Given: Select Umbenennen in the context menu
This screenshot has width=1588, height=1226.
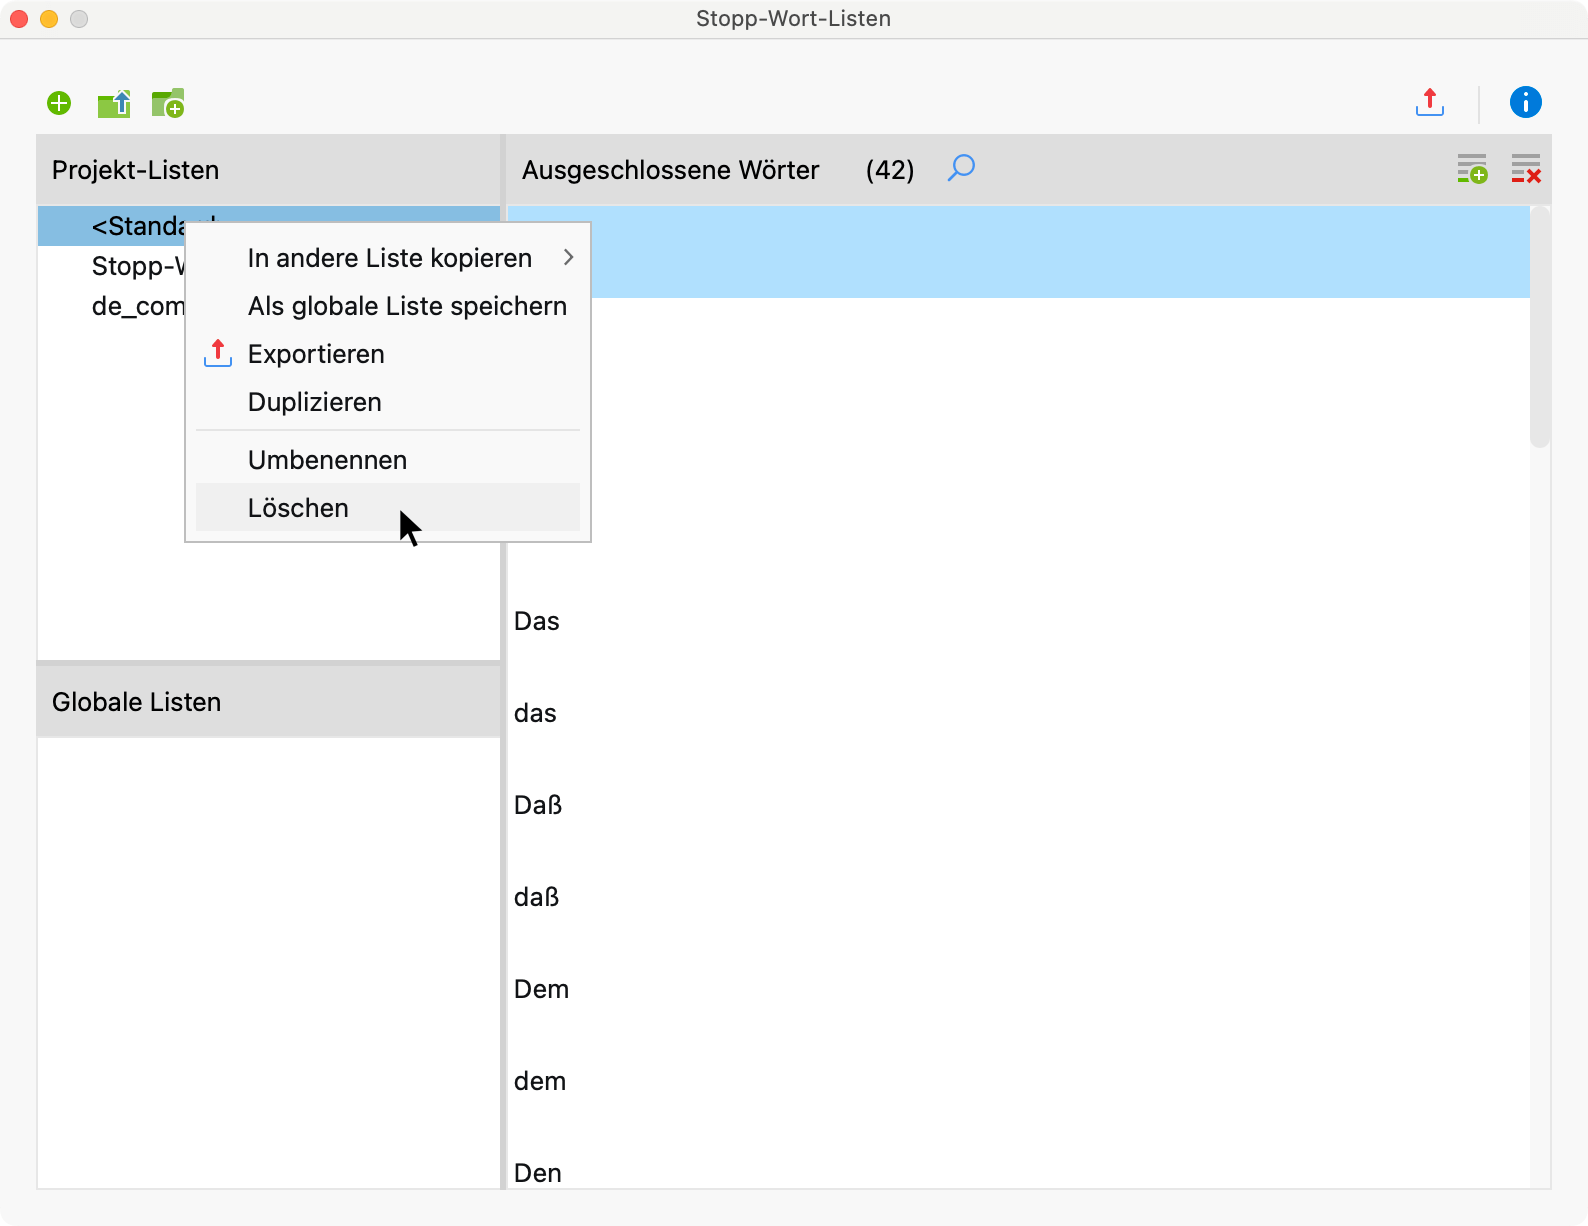Looking at the screenshot, I should point(388,460).
